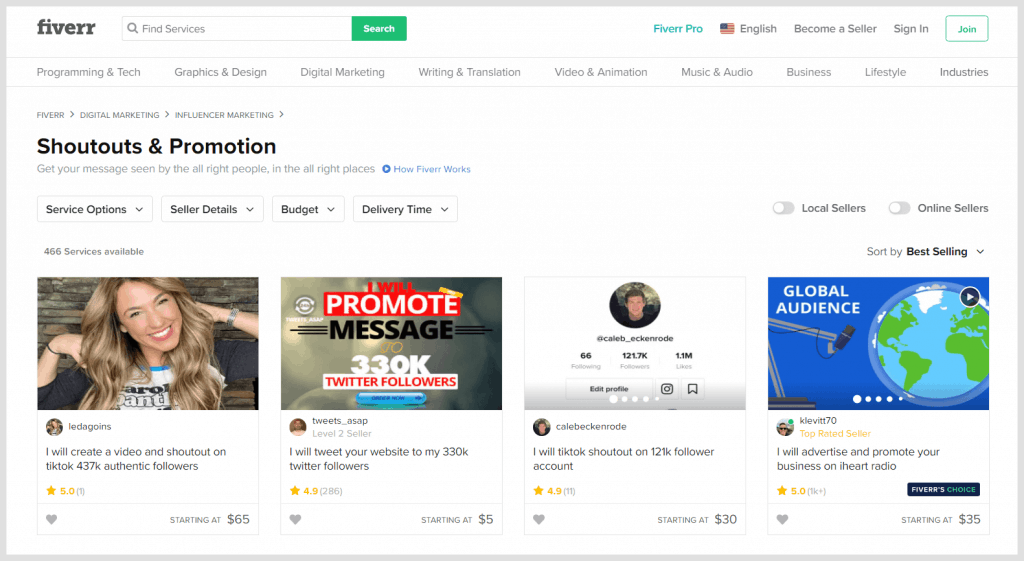Click the bookmark icon in calebeckenrode thumbnail
Image resolution: width=1024 pixels, height=561 pixels.
(x=693, y=389)
